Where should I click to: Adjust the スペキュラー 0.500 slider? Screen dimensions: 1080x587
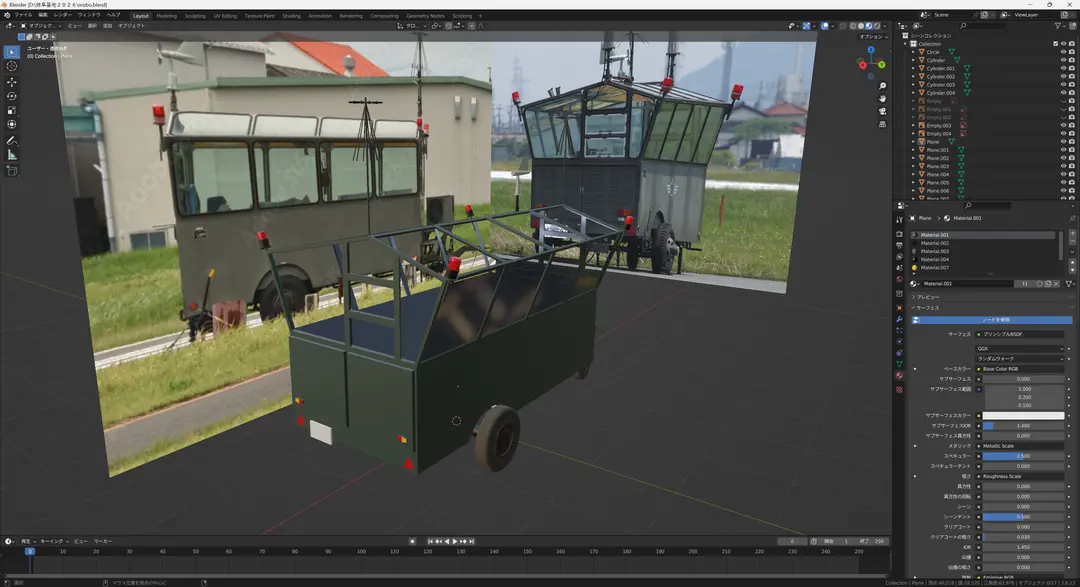tap(1024, 456)
